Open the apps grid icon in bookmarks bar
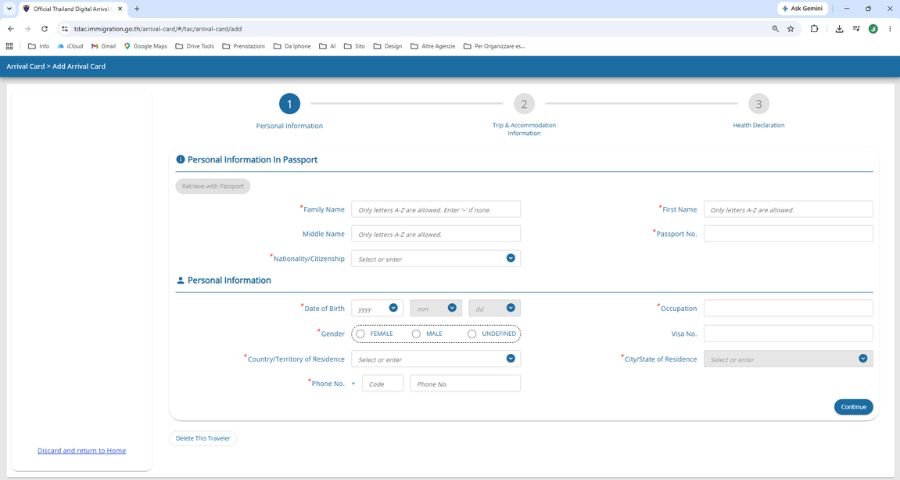Viewport: 900px width, 480px height. click(9, 46)
